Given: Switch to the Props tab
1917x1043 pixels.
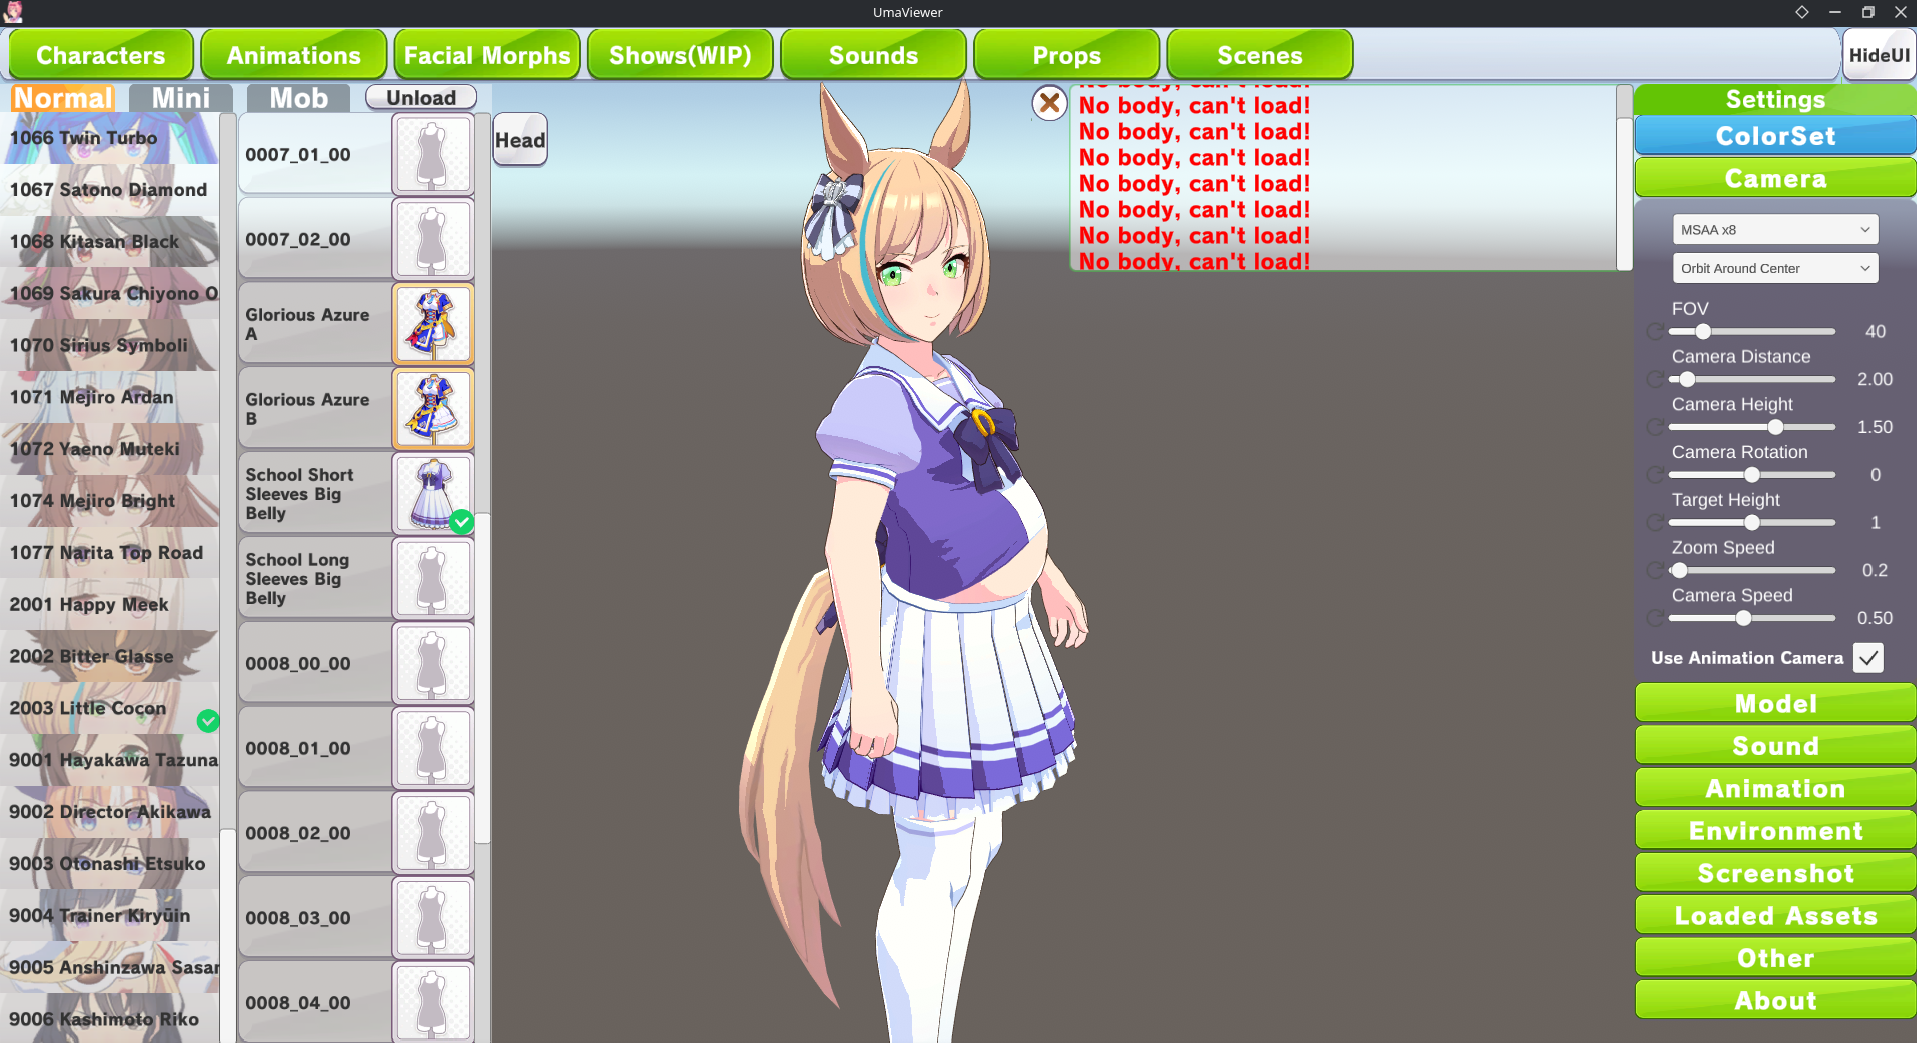Looking at the screenshot, I should 1066,55.
